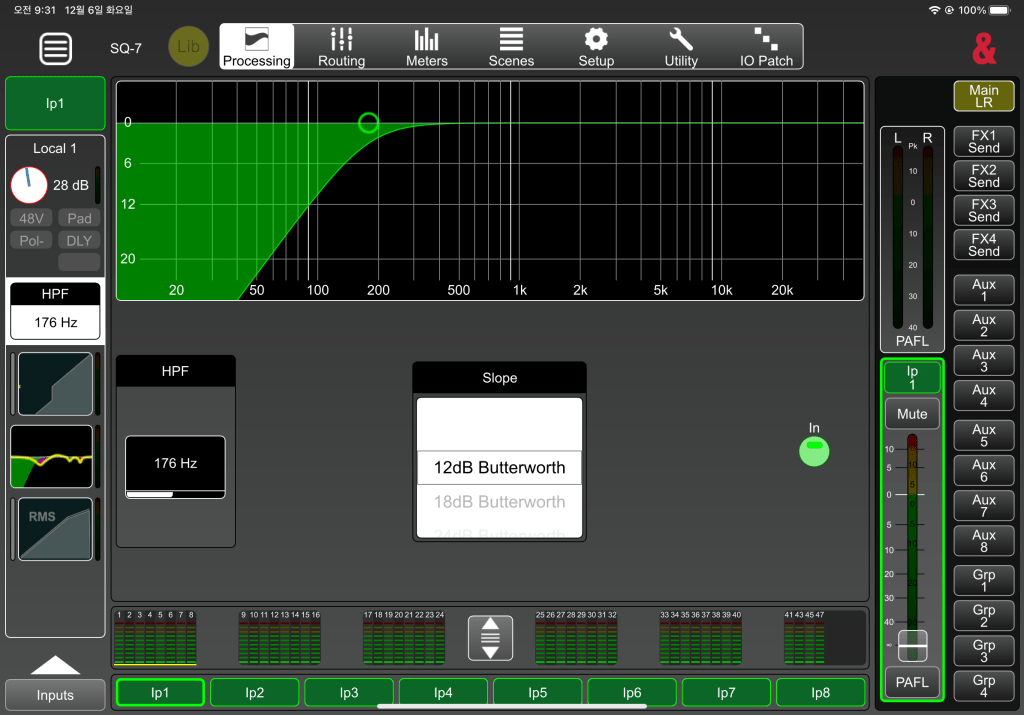Select 12dB Butterworth in Slope list
Image resolution: width=1024 pixels, height=715 pixels.
(499, 467)
